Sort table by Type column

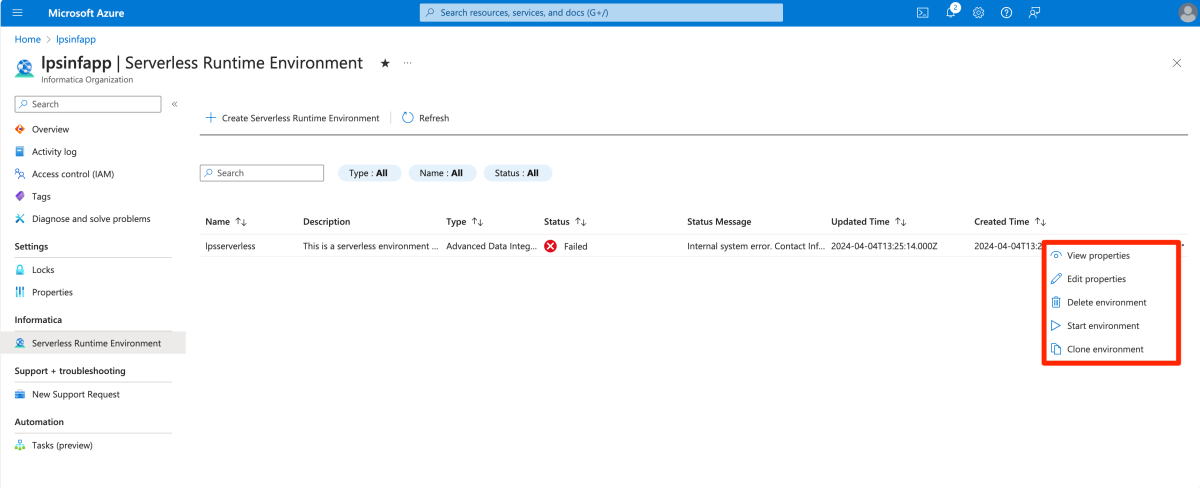pyautogui.click(x=465, y=222)
